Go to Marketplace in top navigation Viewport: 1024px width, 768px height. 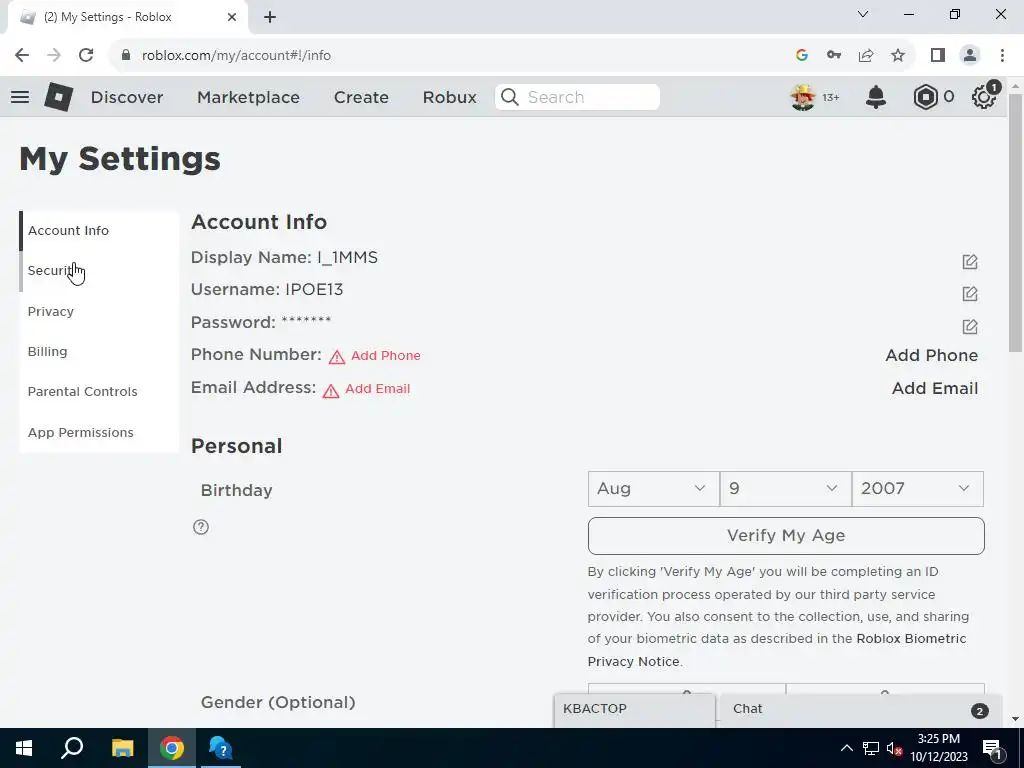(x=248, y=97)
